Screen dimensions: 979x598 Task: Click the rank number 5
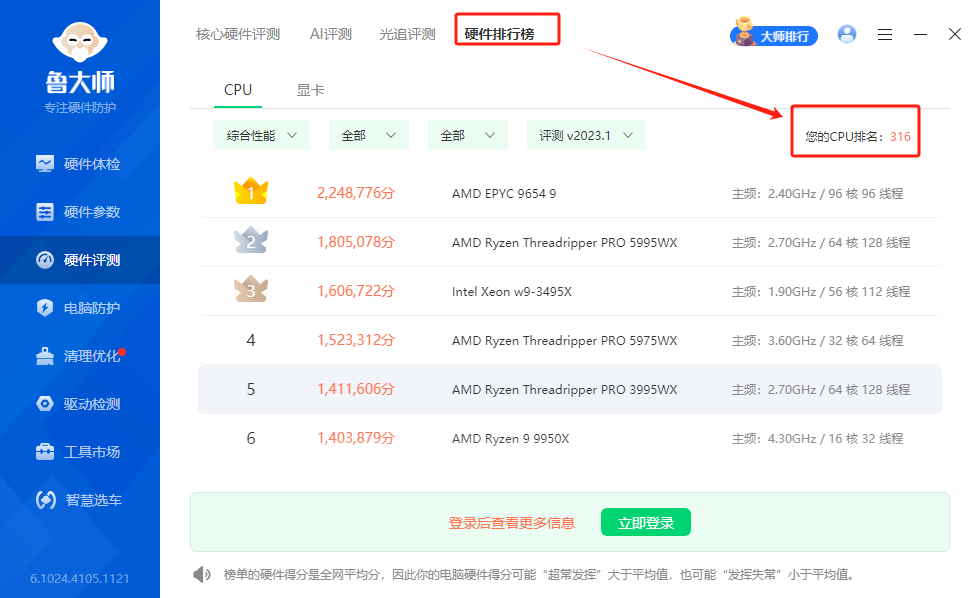(x=251, y=390)
